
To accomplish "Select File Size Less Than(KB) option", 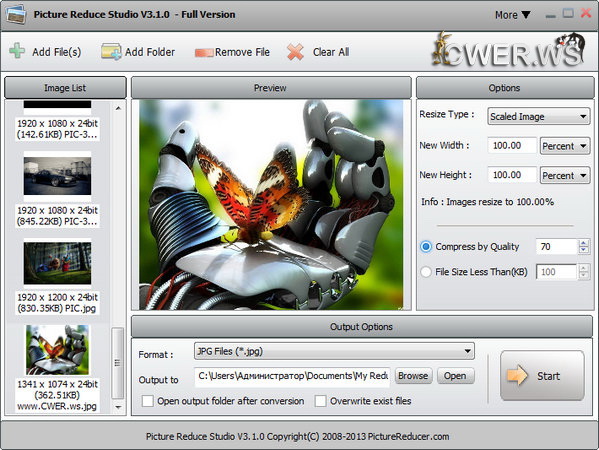I will tap(426, 272).
